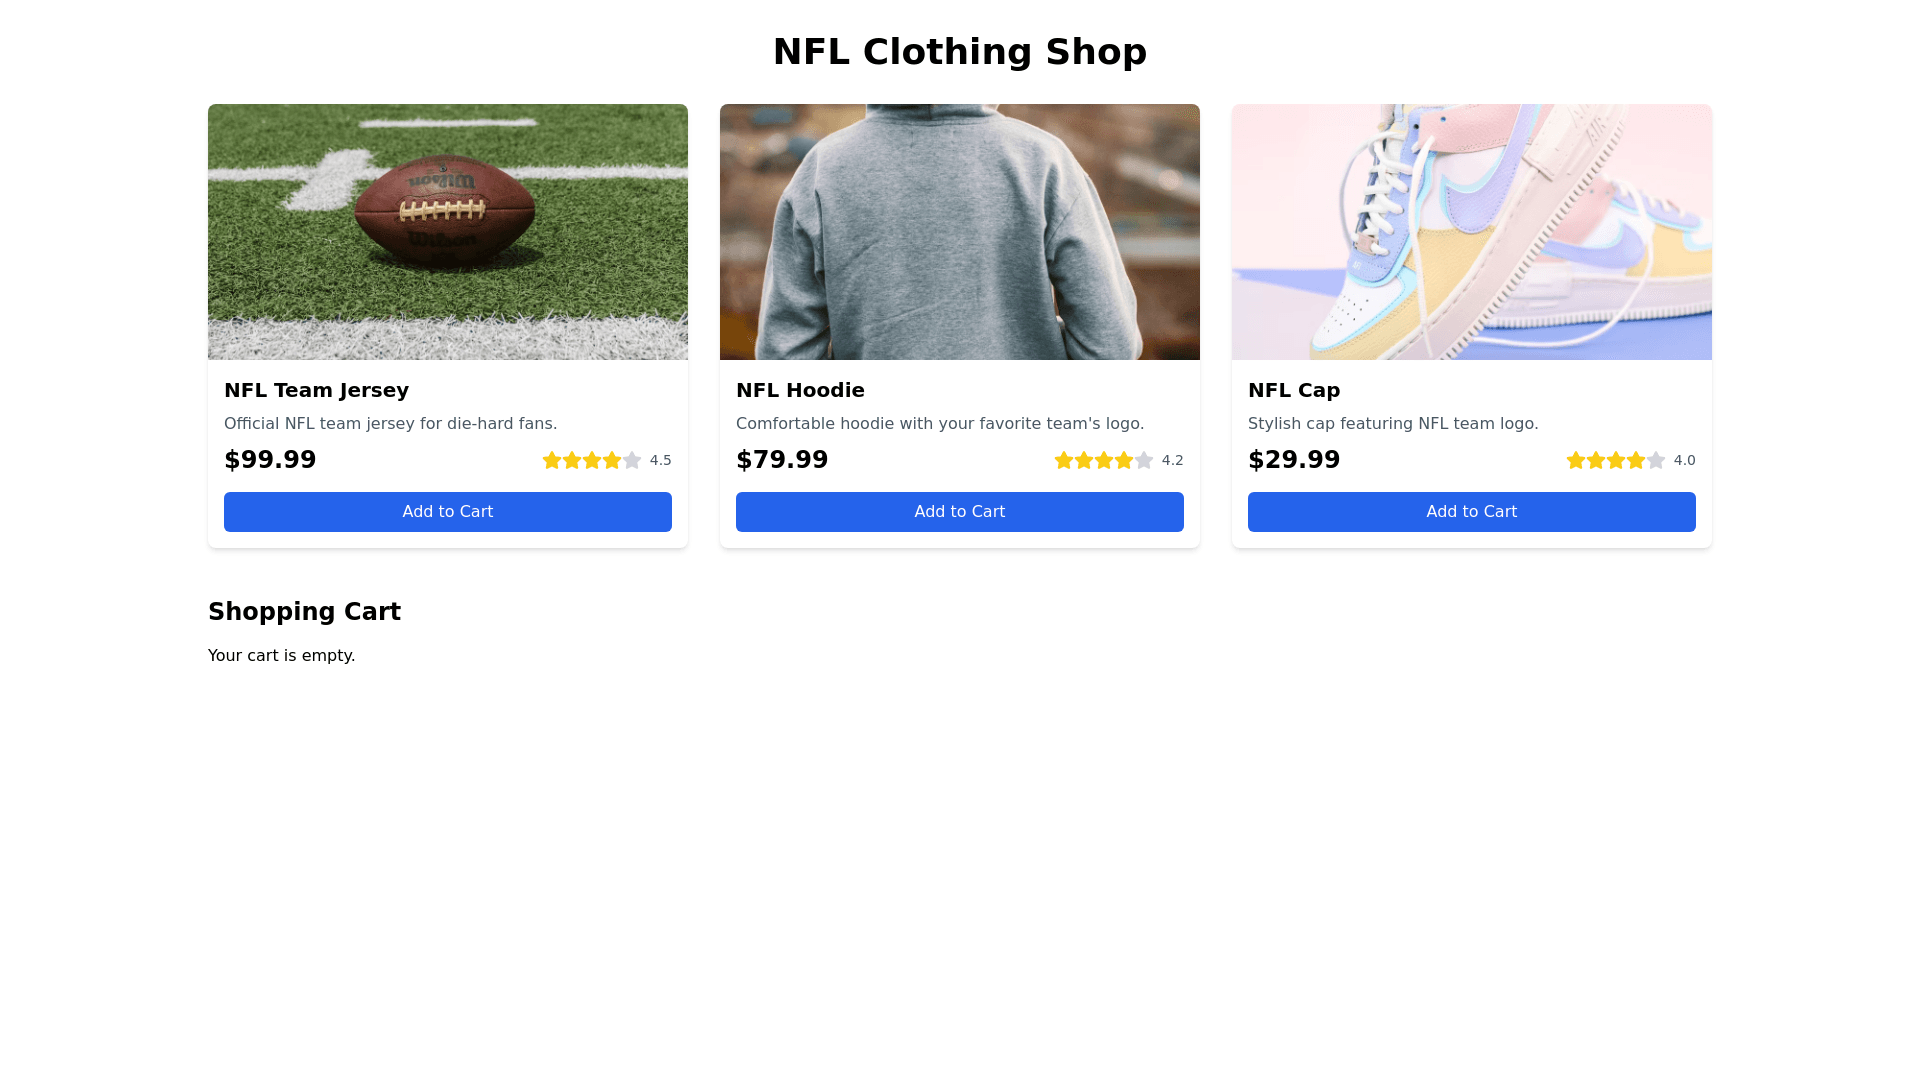Image resolution: width=1920 pixels, height=1080 pixels.
Task: Add NFL Cap to cart
Action: pyautogui.click(x=1472, y=512)
